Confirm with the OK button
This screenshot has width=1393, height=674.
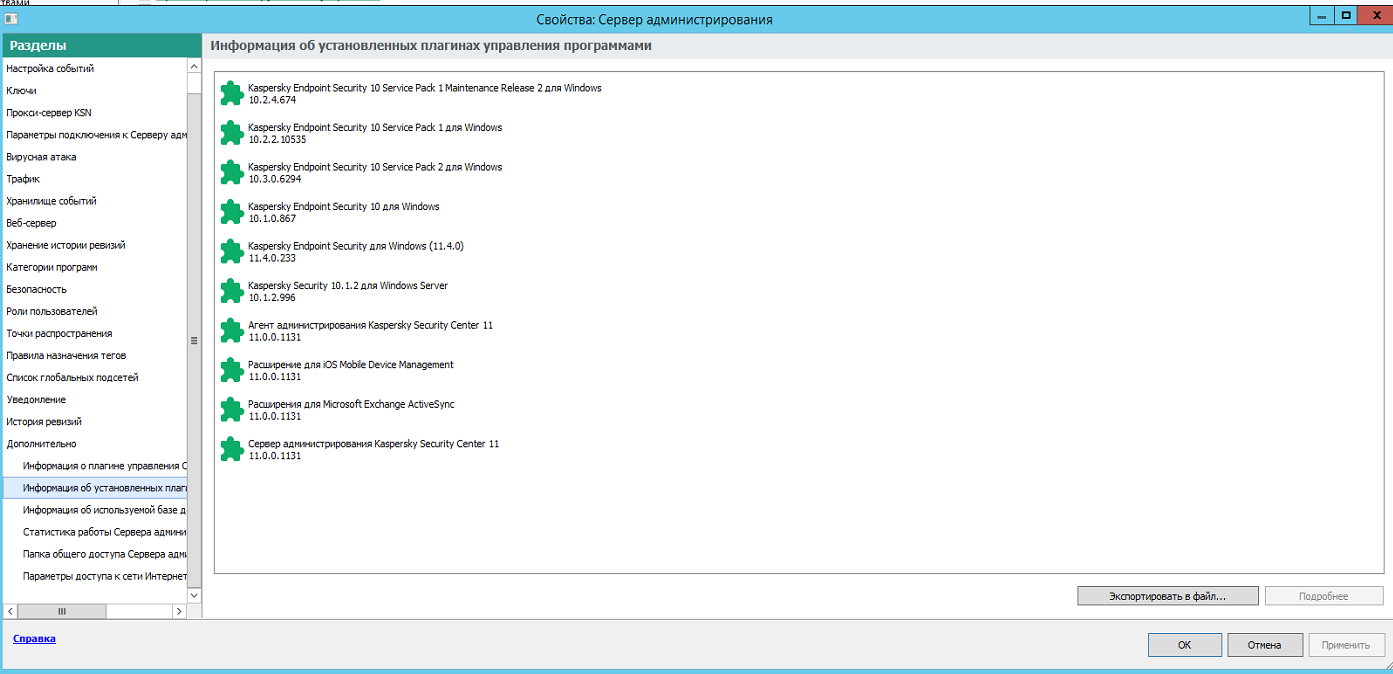pos(1185,645)
